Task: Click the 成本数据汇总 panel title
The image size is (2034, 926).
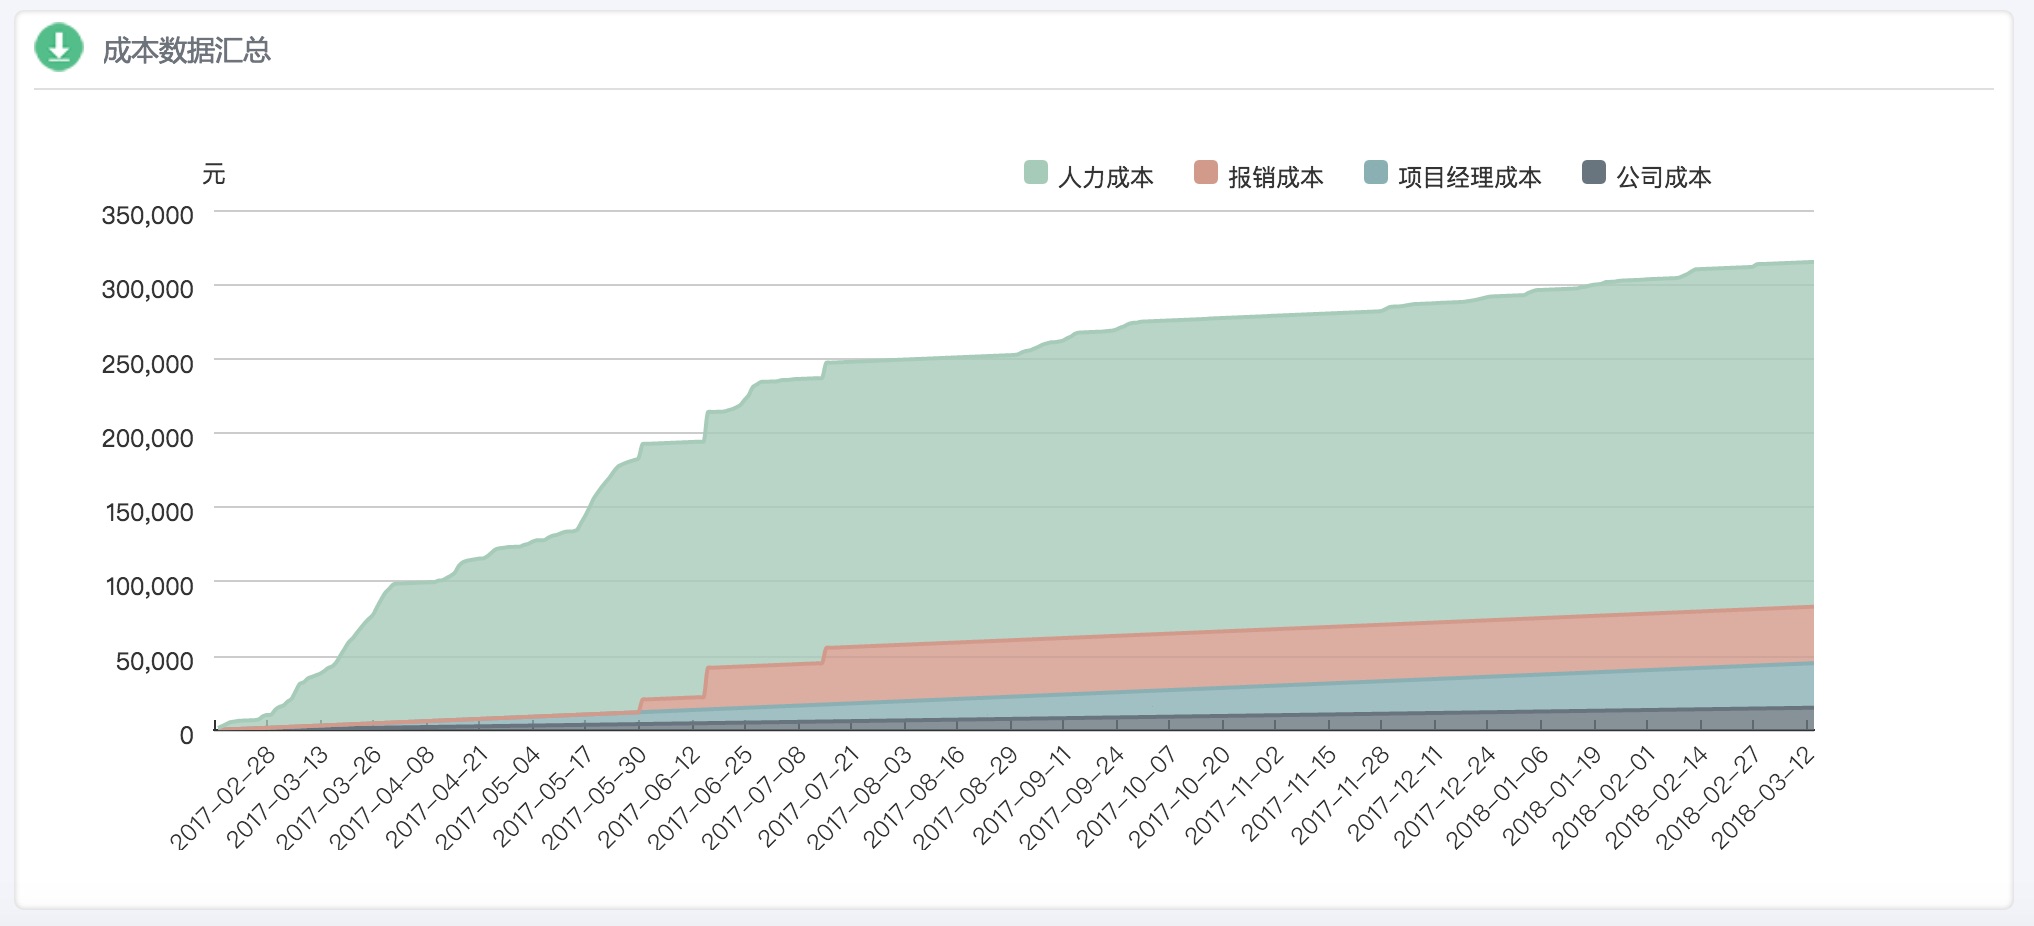Action: point(186,50)
